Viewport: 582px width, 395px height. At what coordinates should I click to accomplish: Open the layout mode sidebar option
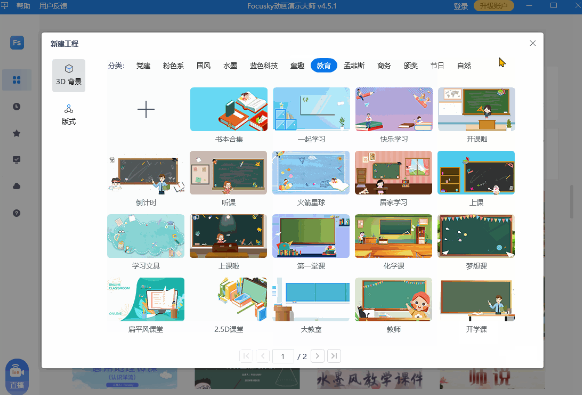point(68,114)
